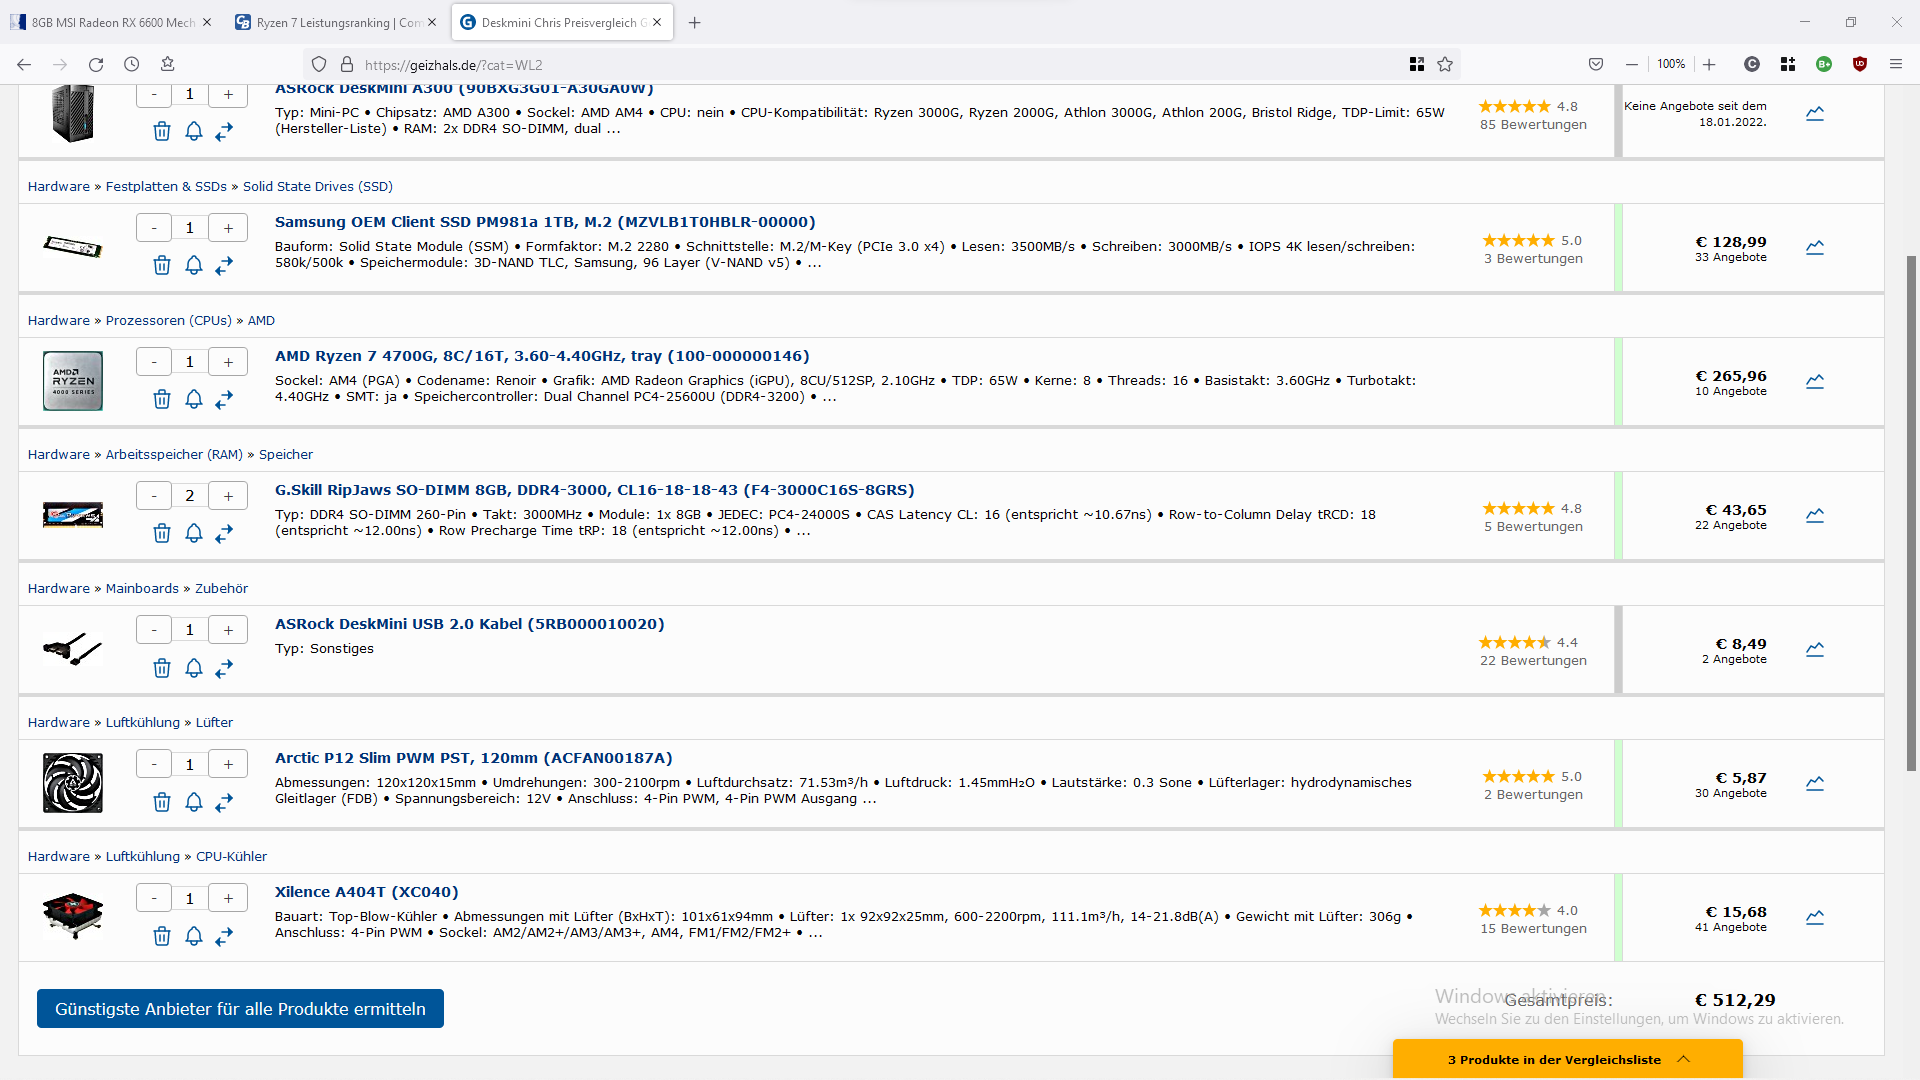The image size is (1920, 1080).
Task: Bookmark this page with the star icon
Action: pyautogui.click(x=1445, y=64)
